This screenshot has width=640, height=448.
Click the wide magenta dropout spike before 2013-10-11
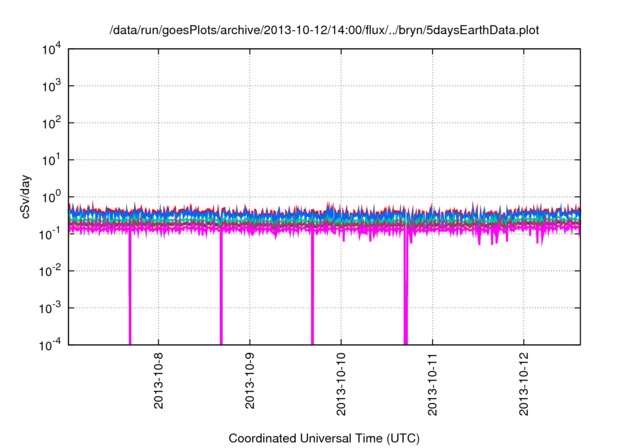(406, 288)
